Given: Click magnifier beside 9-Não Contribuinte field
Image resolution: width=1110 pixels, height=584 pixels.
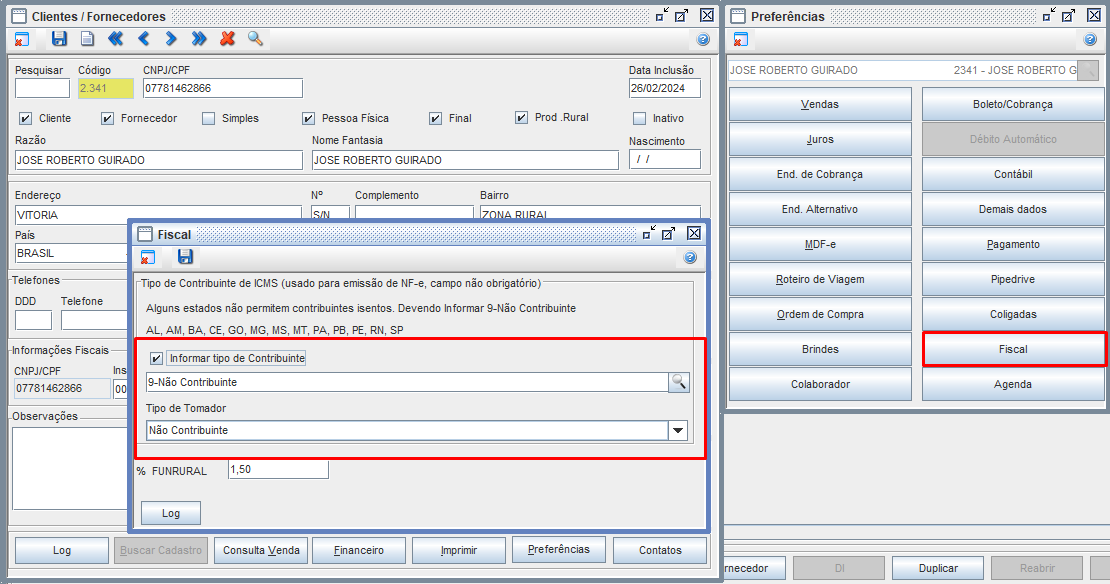Looking at the screenshot, I should coord(679,382).
